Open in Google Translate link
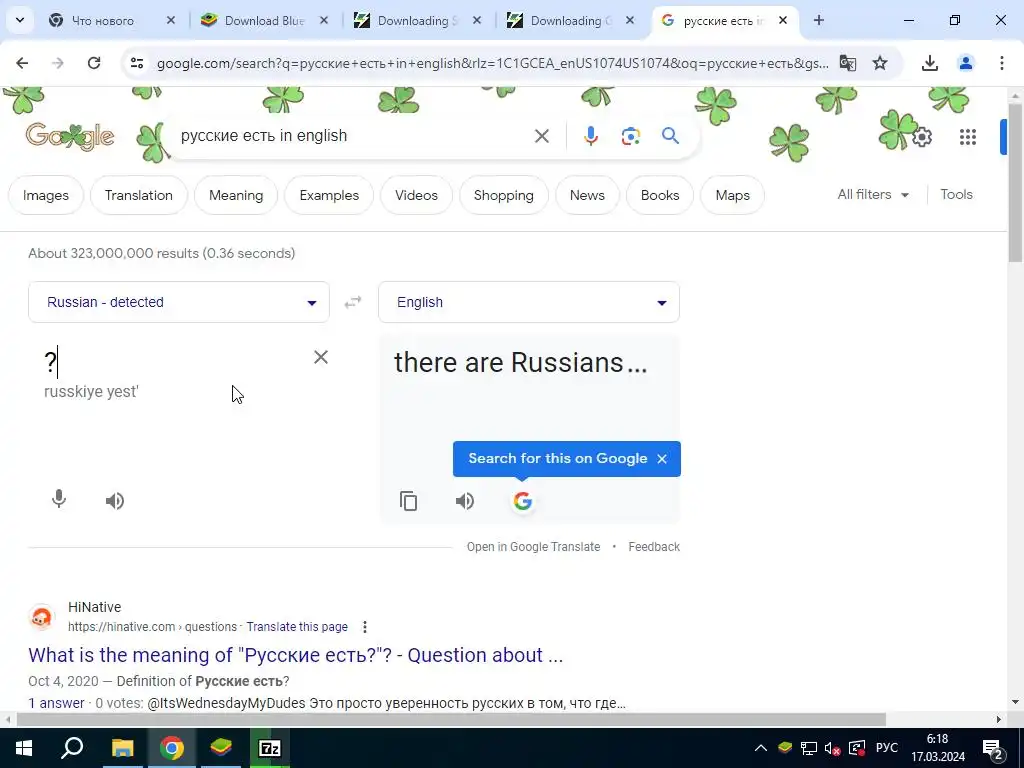 click(533, 547)
